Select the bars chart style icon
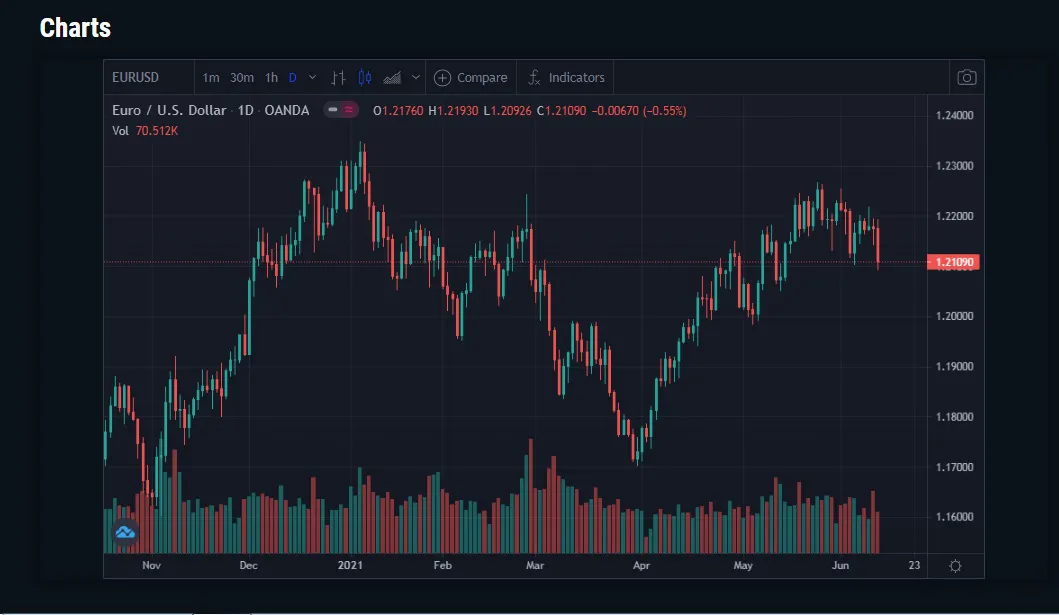1059x615 pixels. [x=338, y=78]
